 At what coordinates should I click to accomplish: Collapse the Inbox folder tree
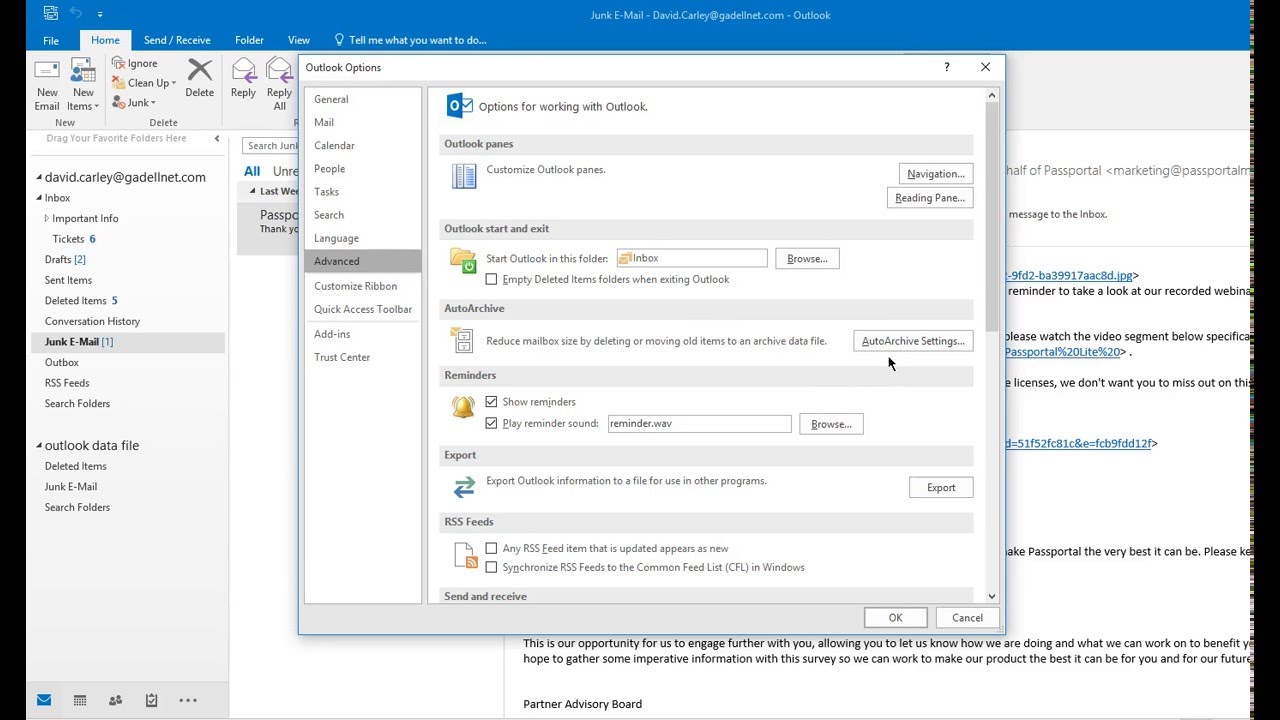[x=39, y=198]
